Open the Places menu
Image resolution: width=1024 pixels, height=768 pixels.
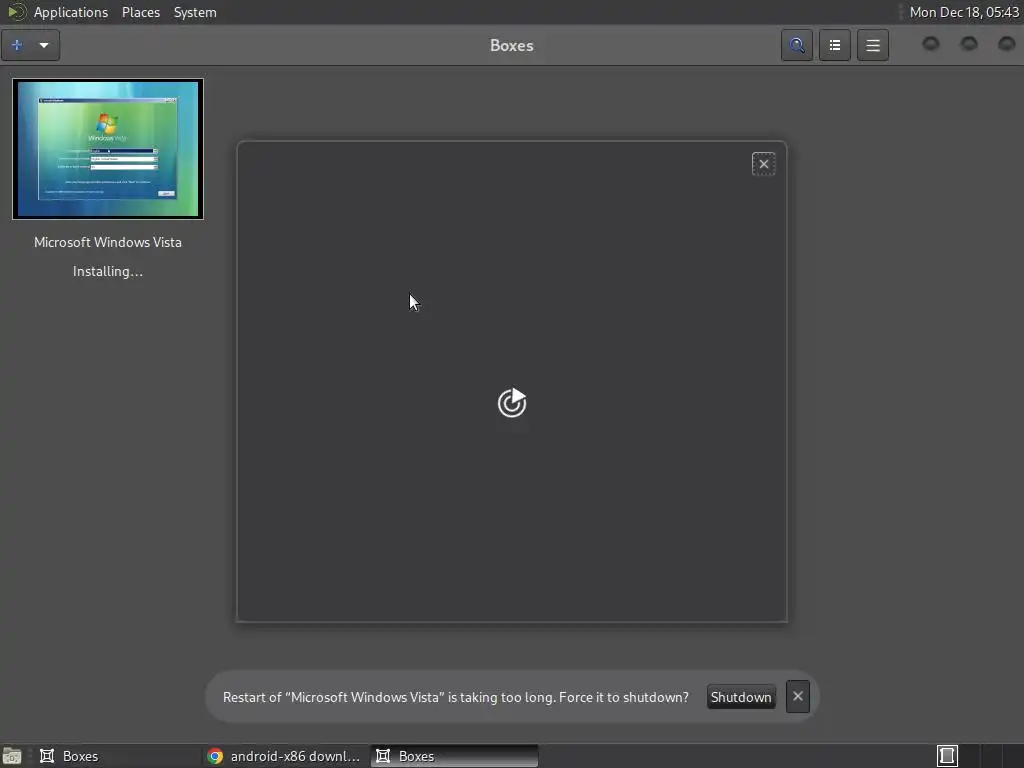click(x=141, y=12)
